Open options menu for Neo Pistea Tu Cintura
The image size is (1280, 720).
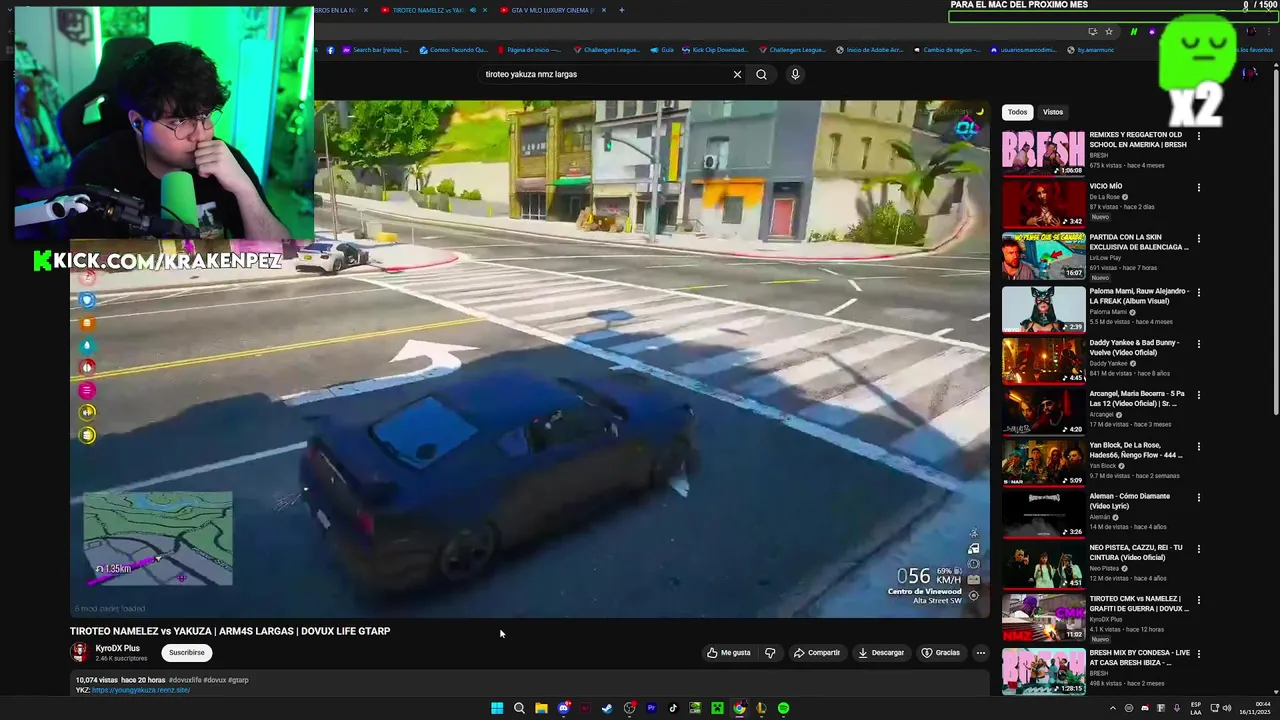click(1198, 549)
